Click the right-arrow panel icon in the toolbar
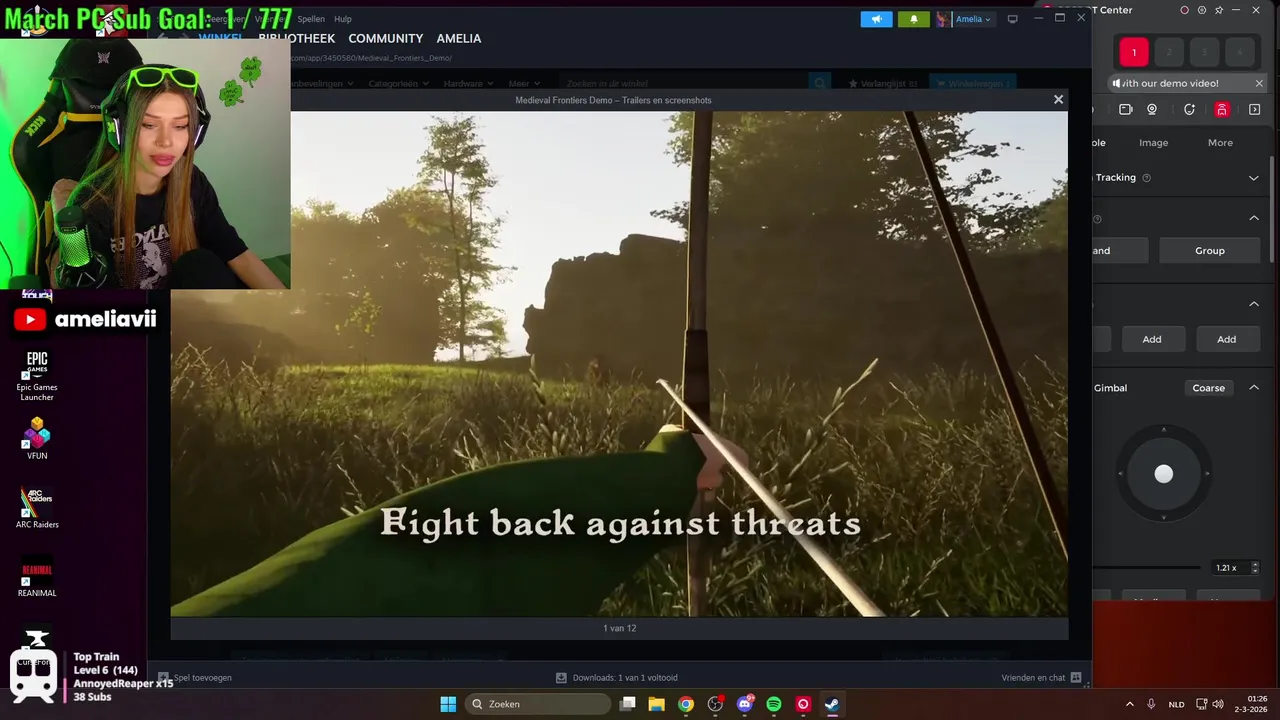This screenshot has height=720, width=1280. (x=1255, y=110)
